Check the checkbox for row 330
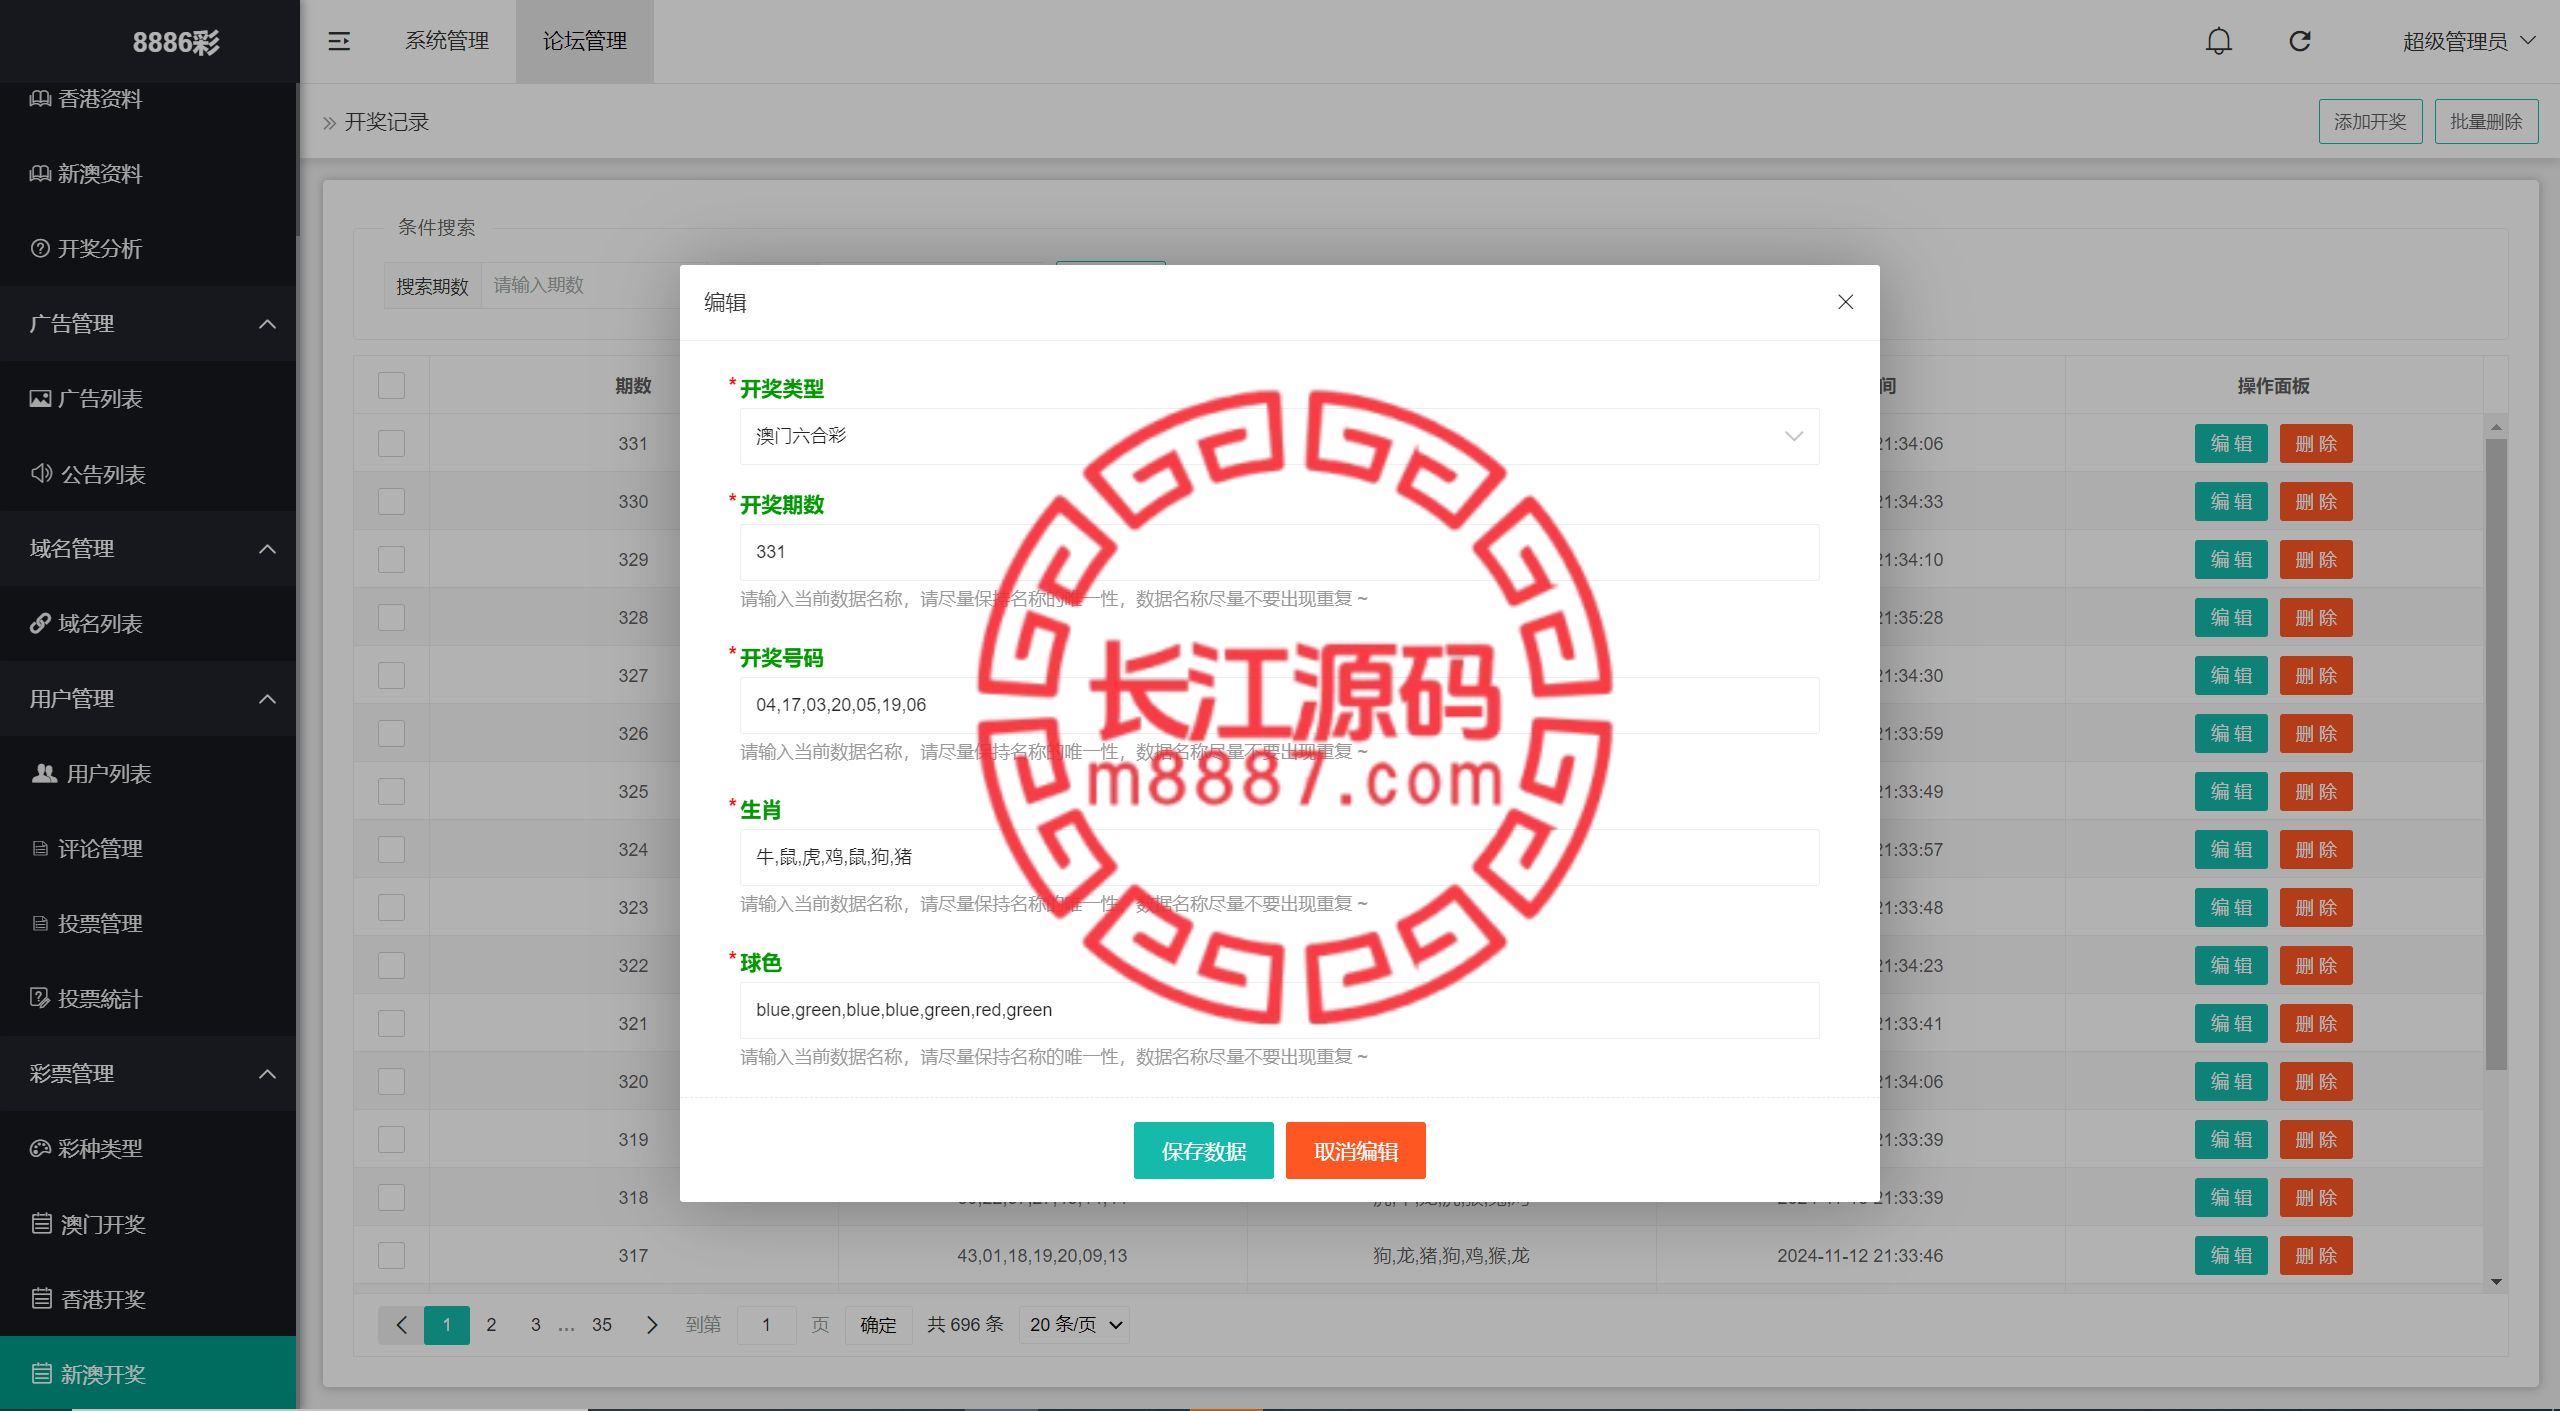The width and height of the screenshot is (2560, 1411). (391, 501)
